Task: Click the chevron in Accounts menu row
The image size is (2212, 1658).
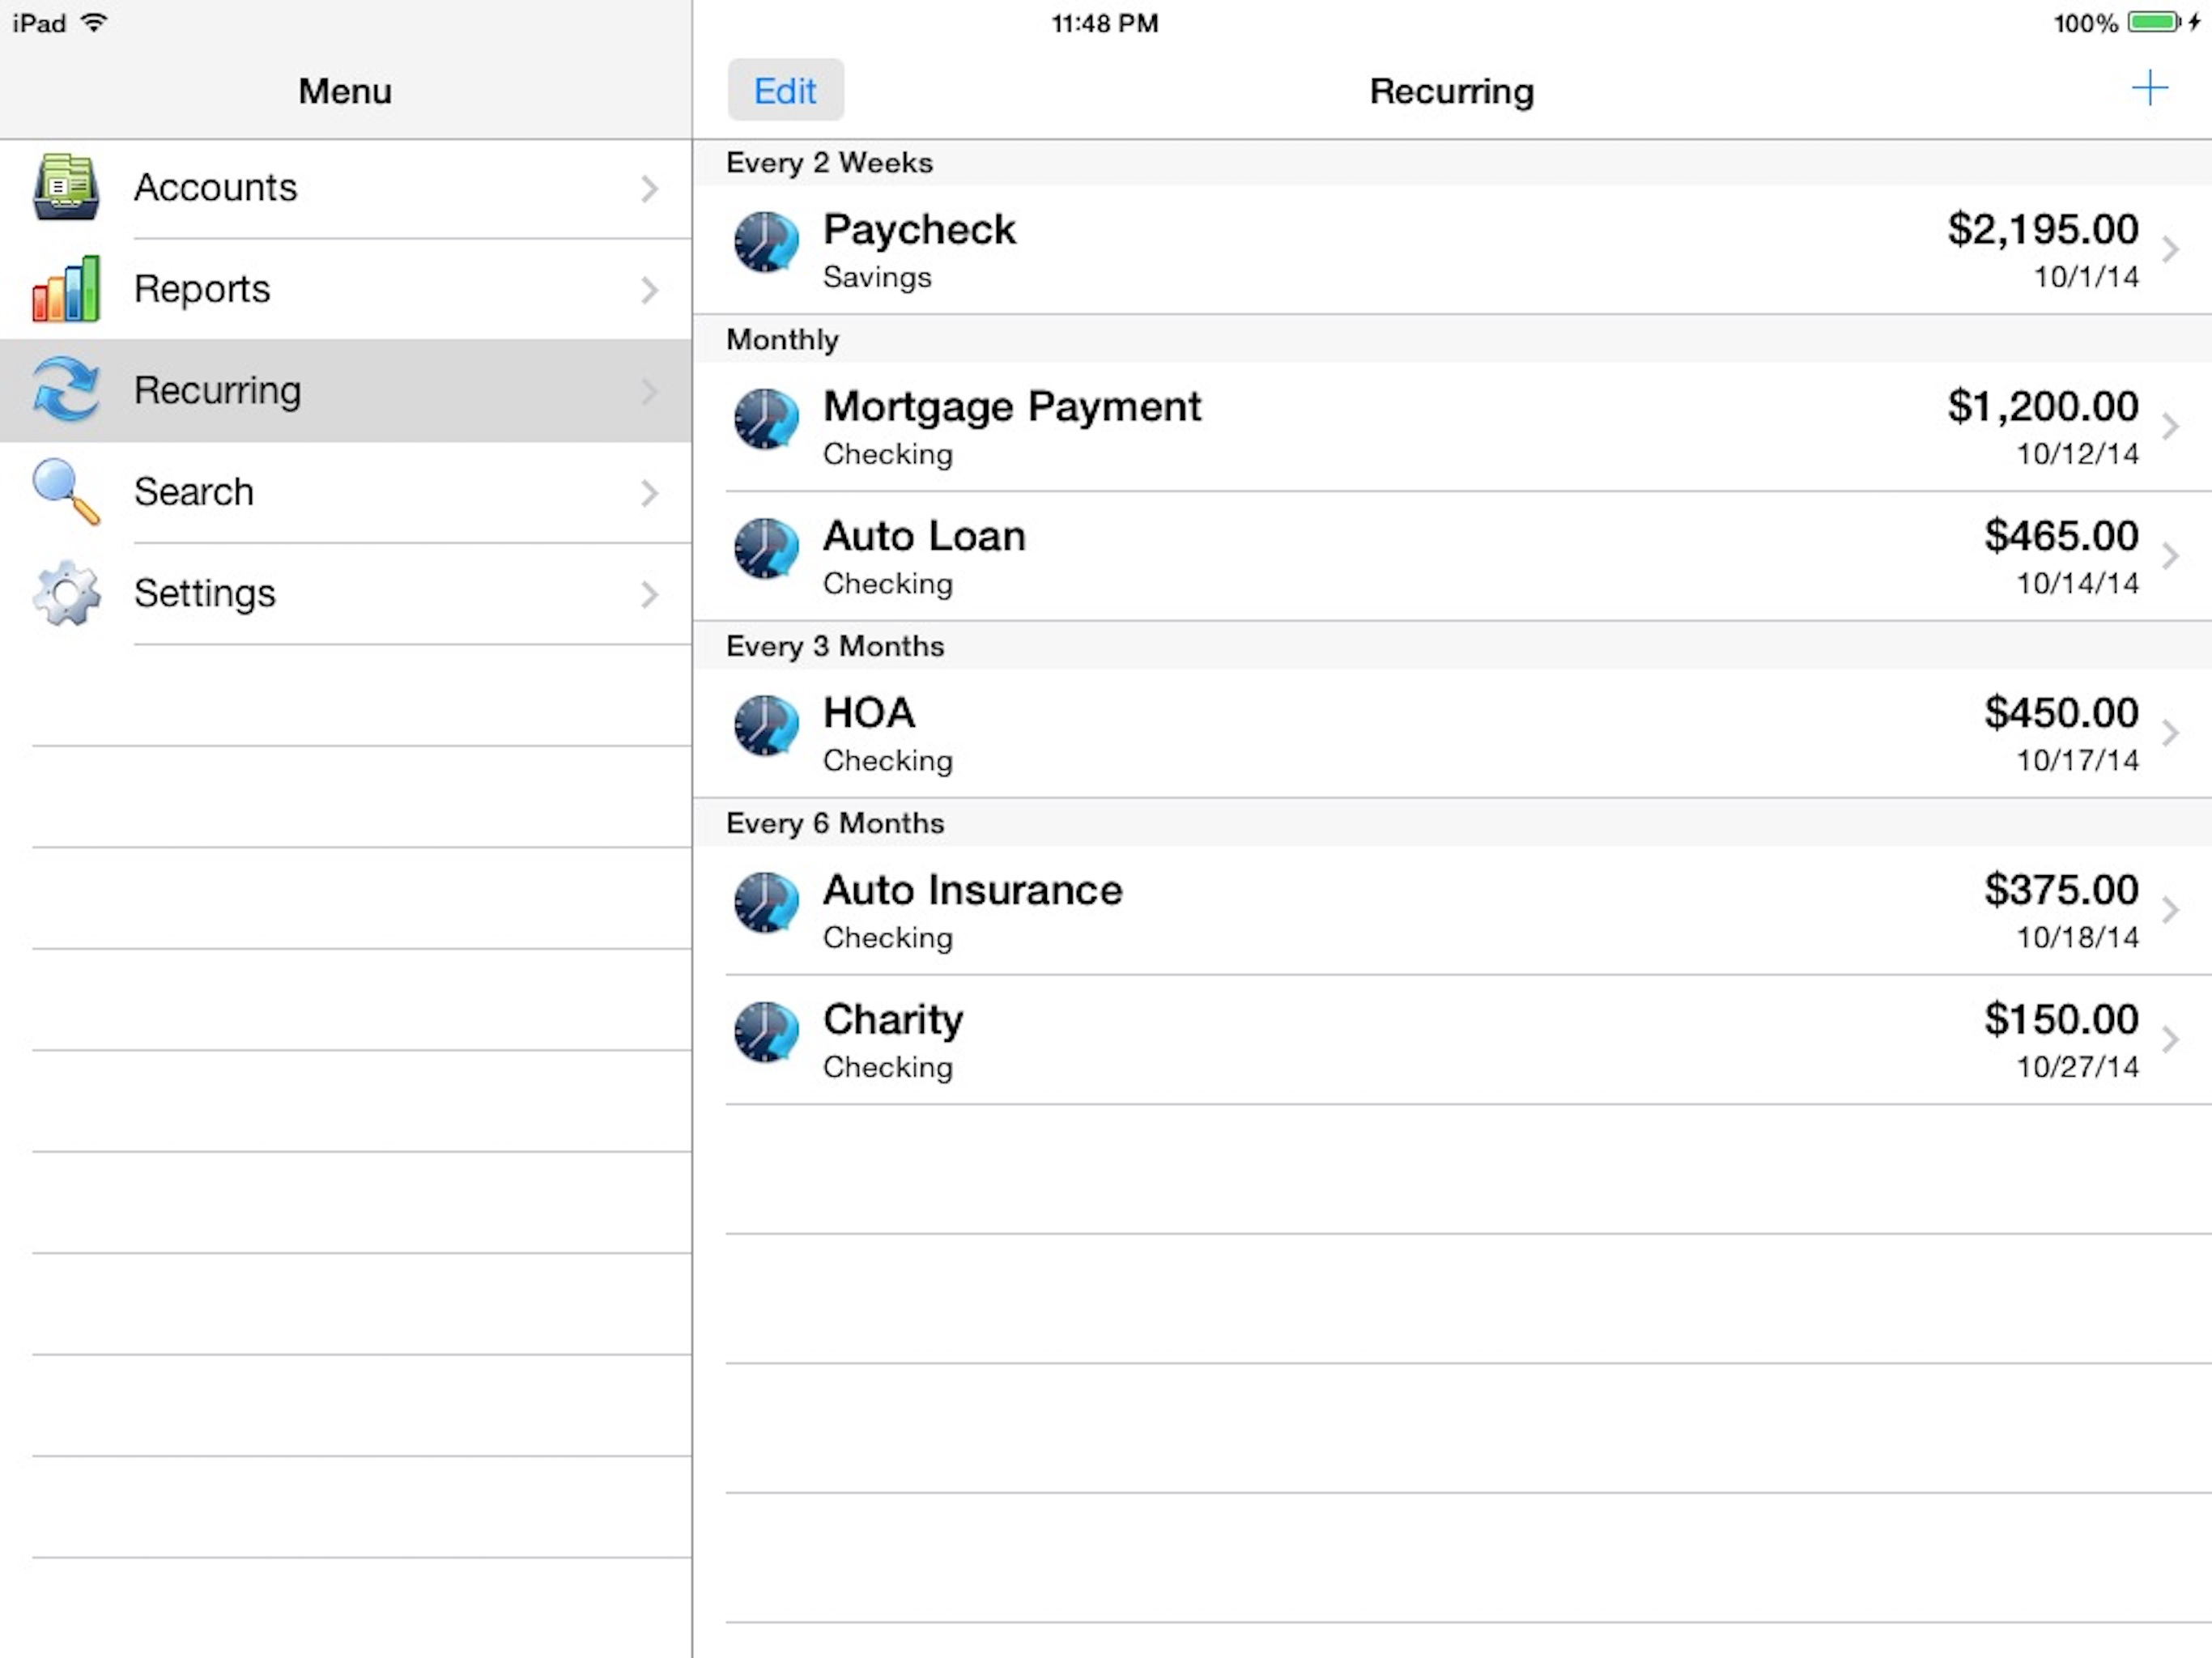Action: coord(649,189)
